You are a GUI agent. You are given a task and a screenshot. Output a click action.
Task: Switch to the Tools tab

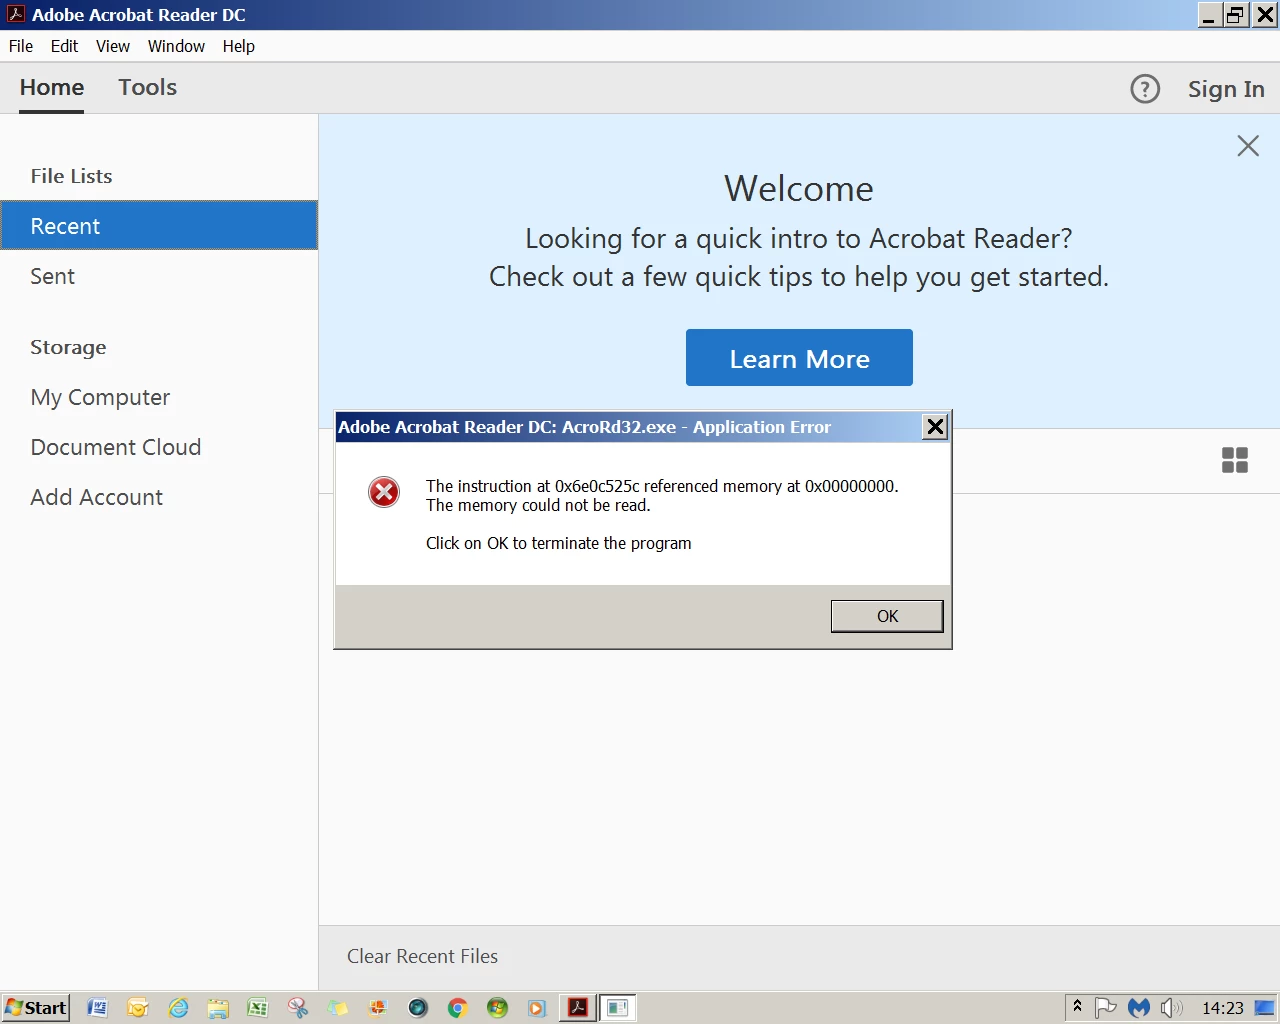pyautogui.click(x=148, y=88)
